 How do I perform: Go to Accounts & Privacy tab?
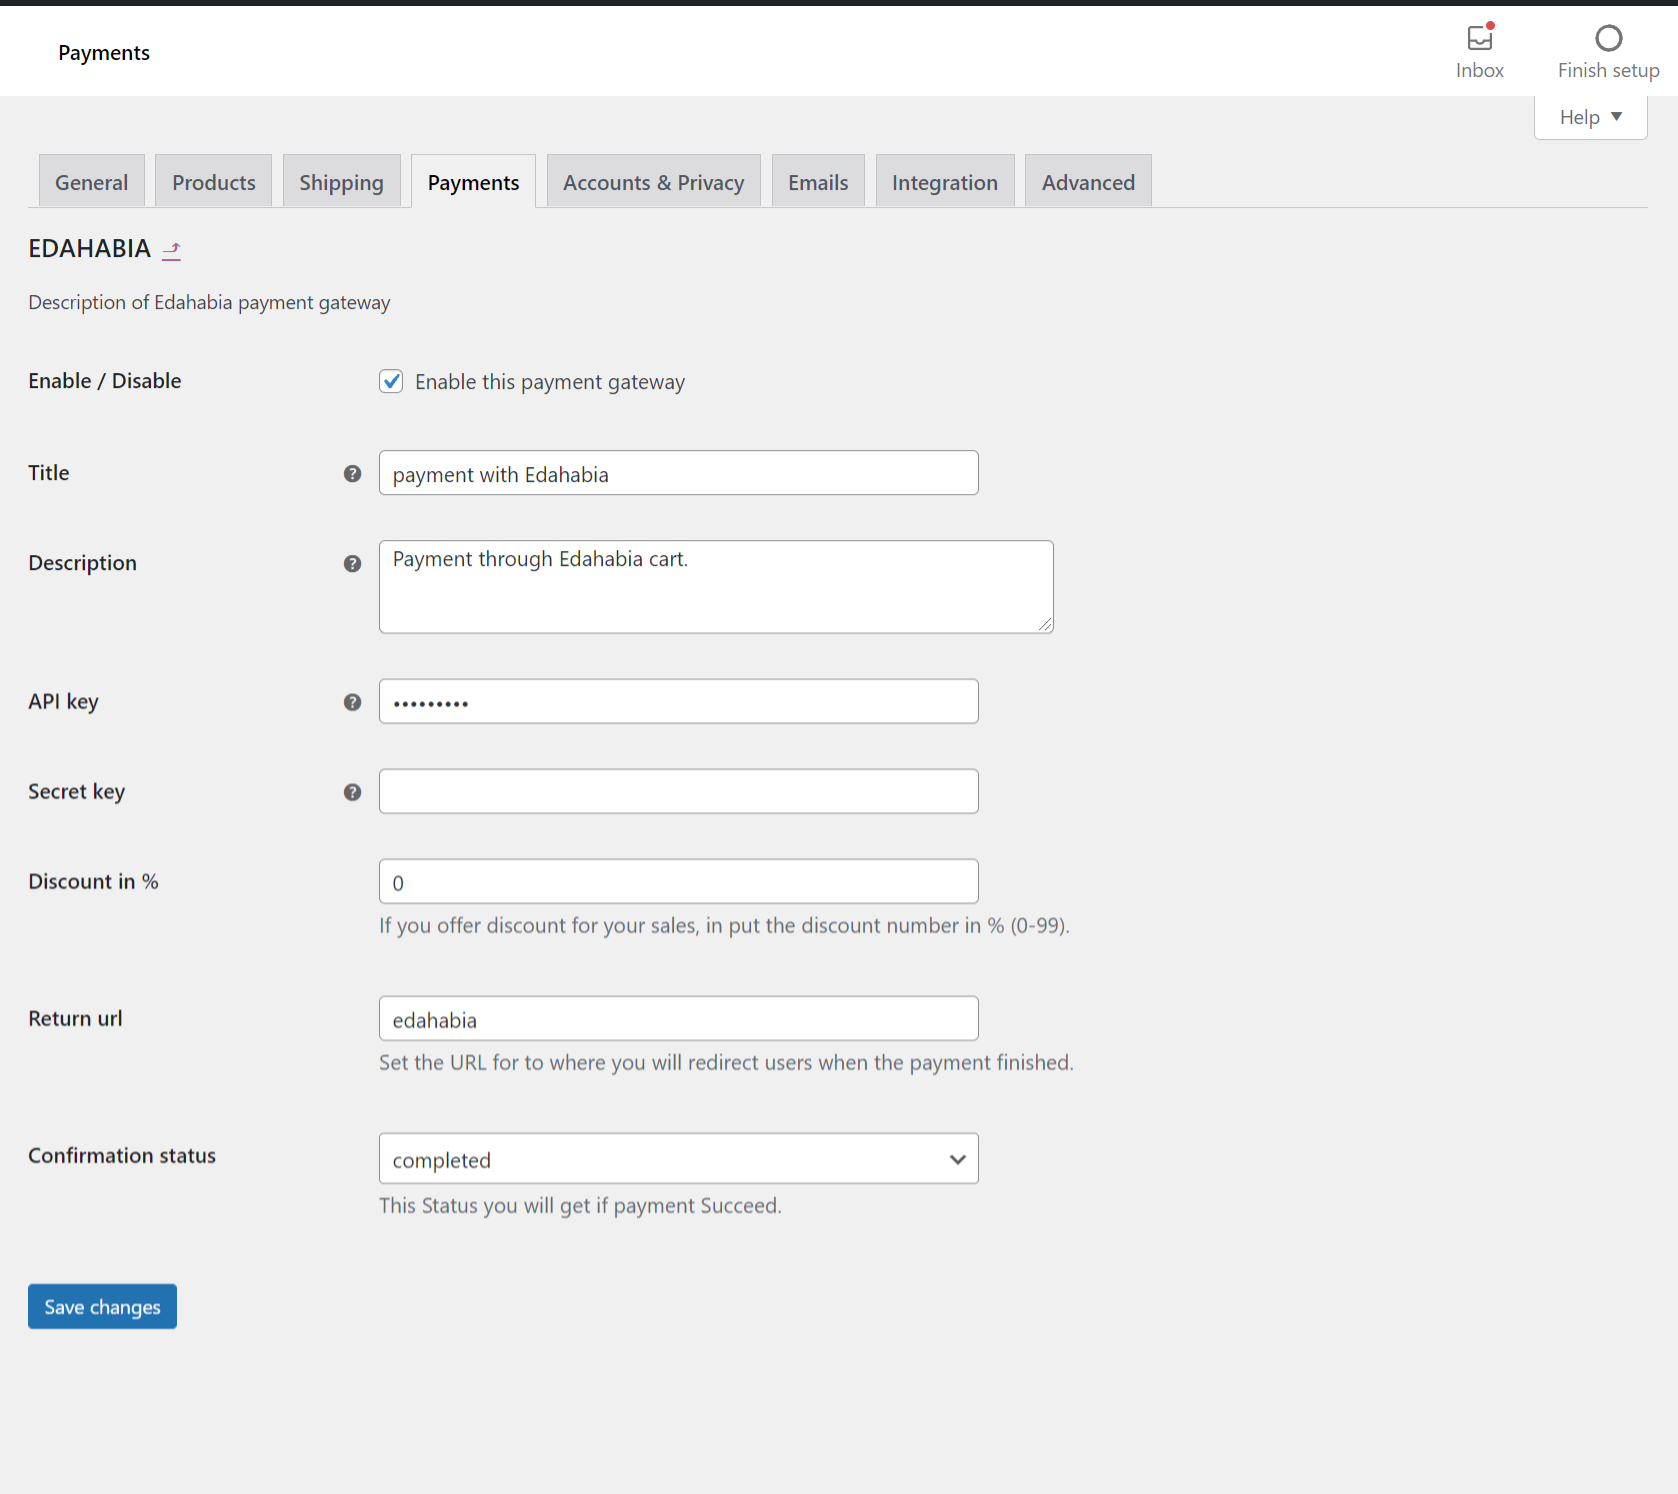(653, 181)
